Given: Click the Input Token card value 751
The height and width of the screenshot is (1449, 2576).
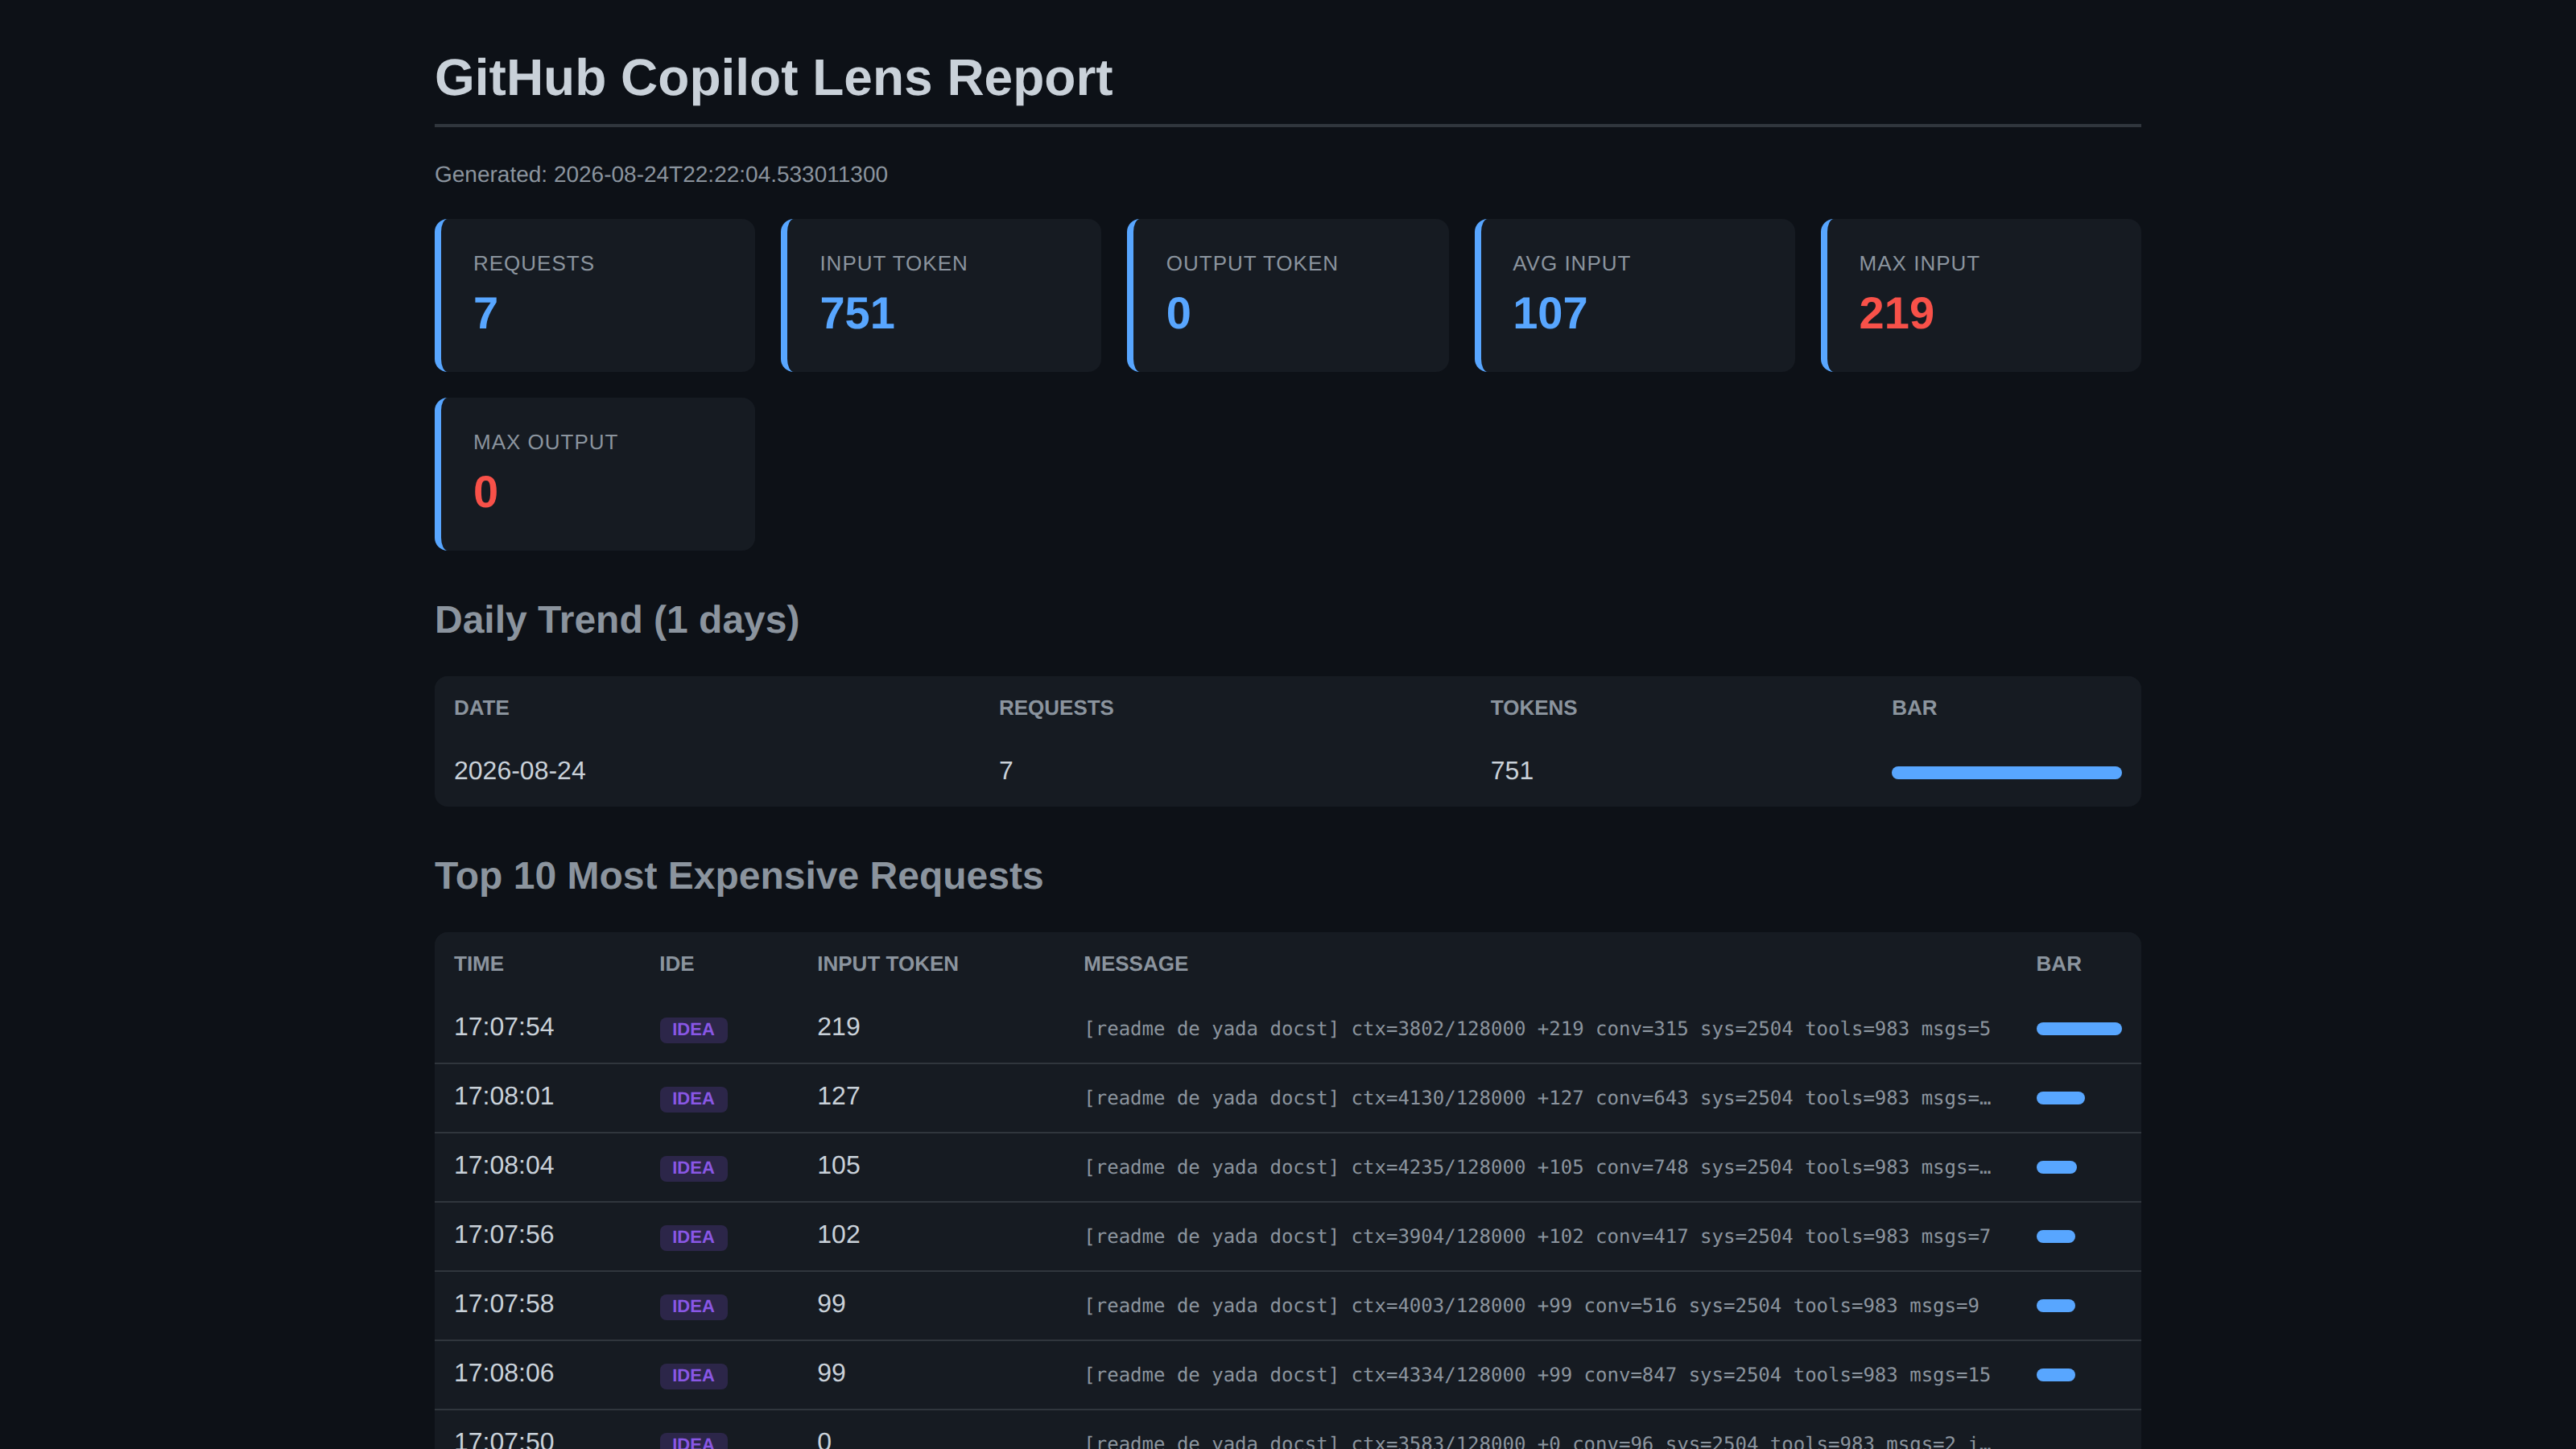Looking at the screenshot, I should coord(857,314).
